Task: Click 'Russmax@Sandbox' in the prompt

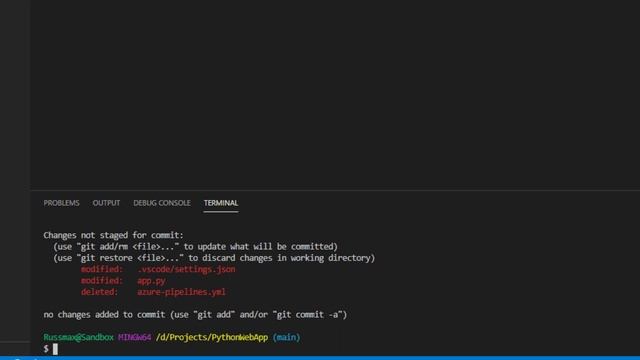Action: (x=78, y=338)
